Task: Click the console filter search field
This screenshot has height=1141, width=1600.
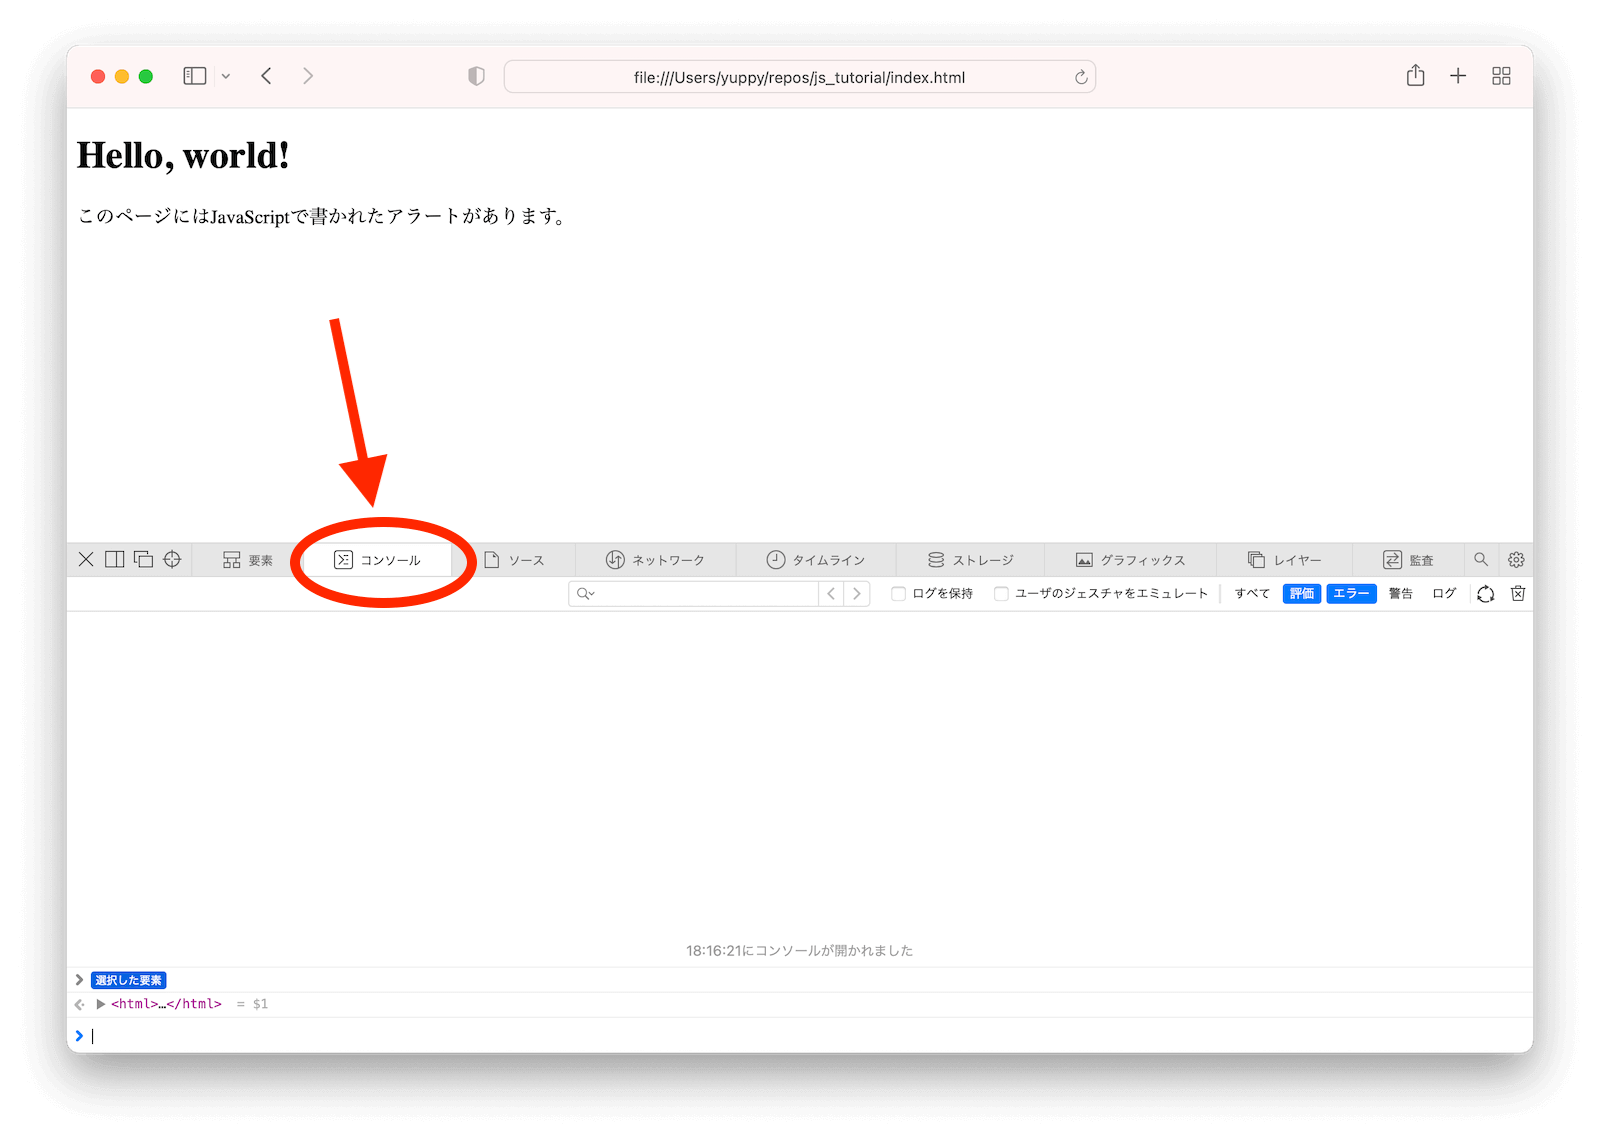Action: [x=693, y=593]
